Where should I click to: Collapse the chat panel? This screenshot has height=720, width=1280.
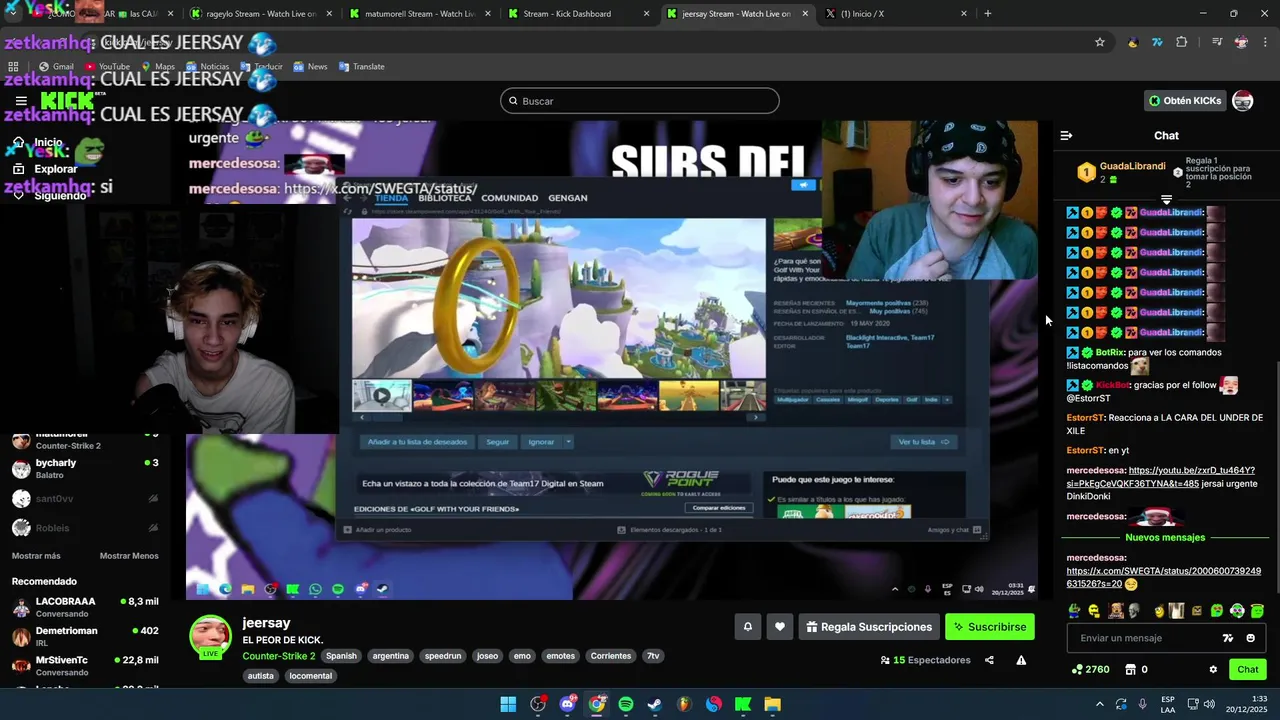(1066, 135)
